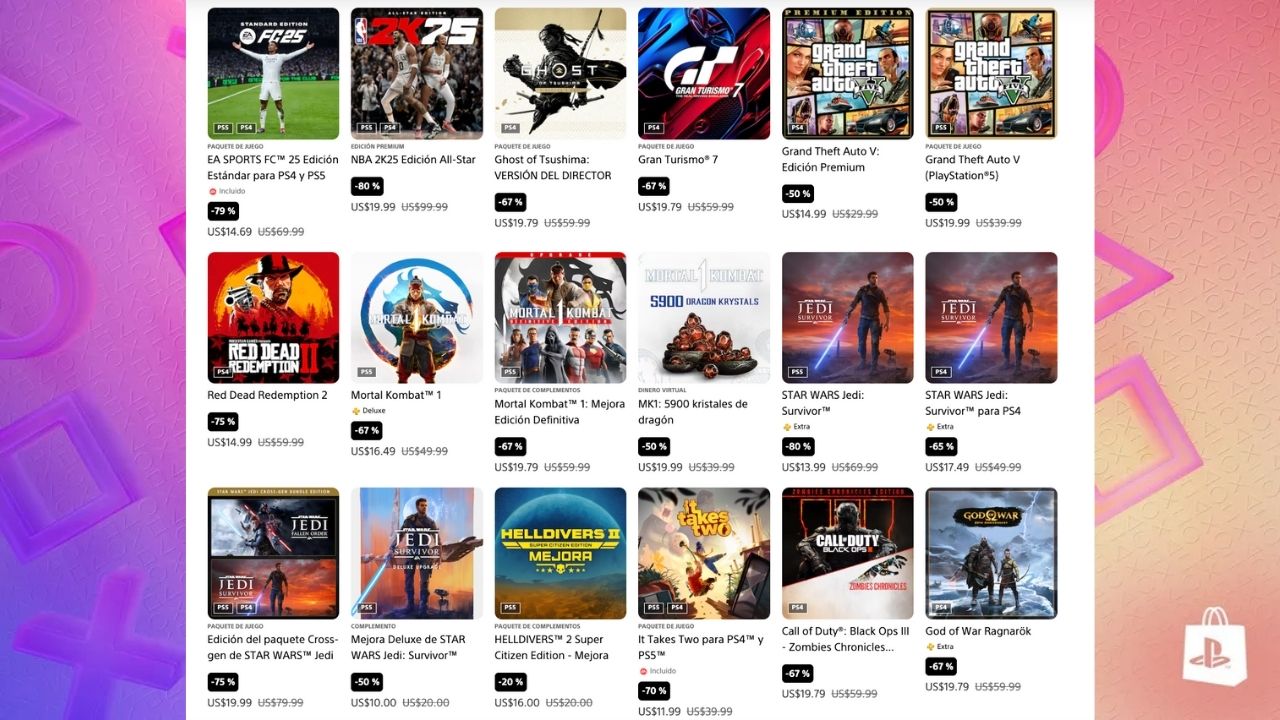The image size is (1280, 720).
Task: Select the MK1 5900 Dragon Krystals image
Action: (x=704, y=318)
